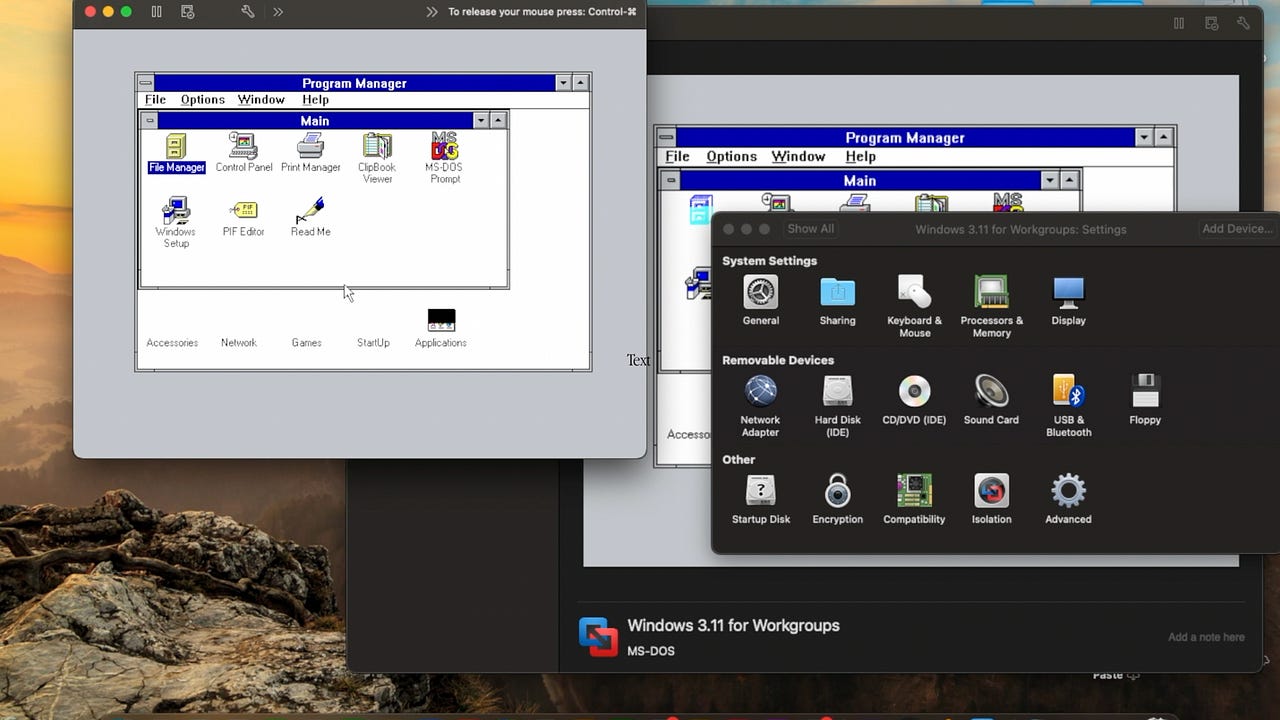Image resolution: width=1280 pixels, height=720 pixels.
Task: Open CD/DVD (IDE) settings
Action: tap(914, 400)
